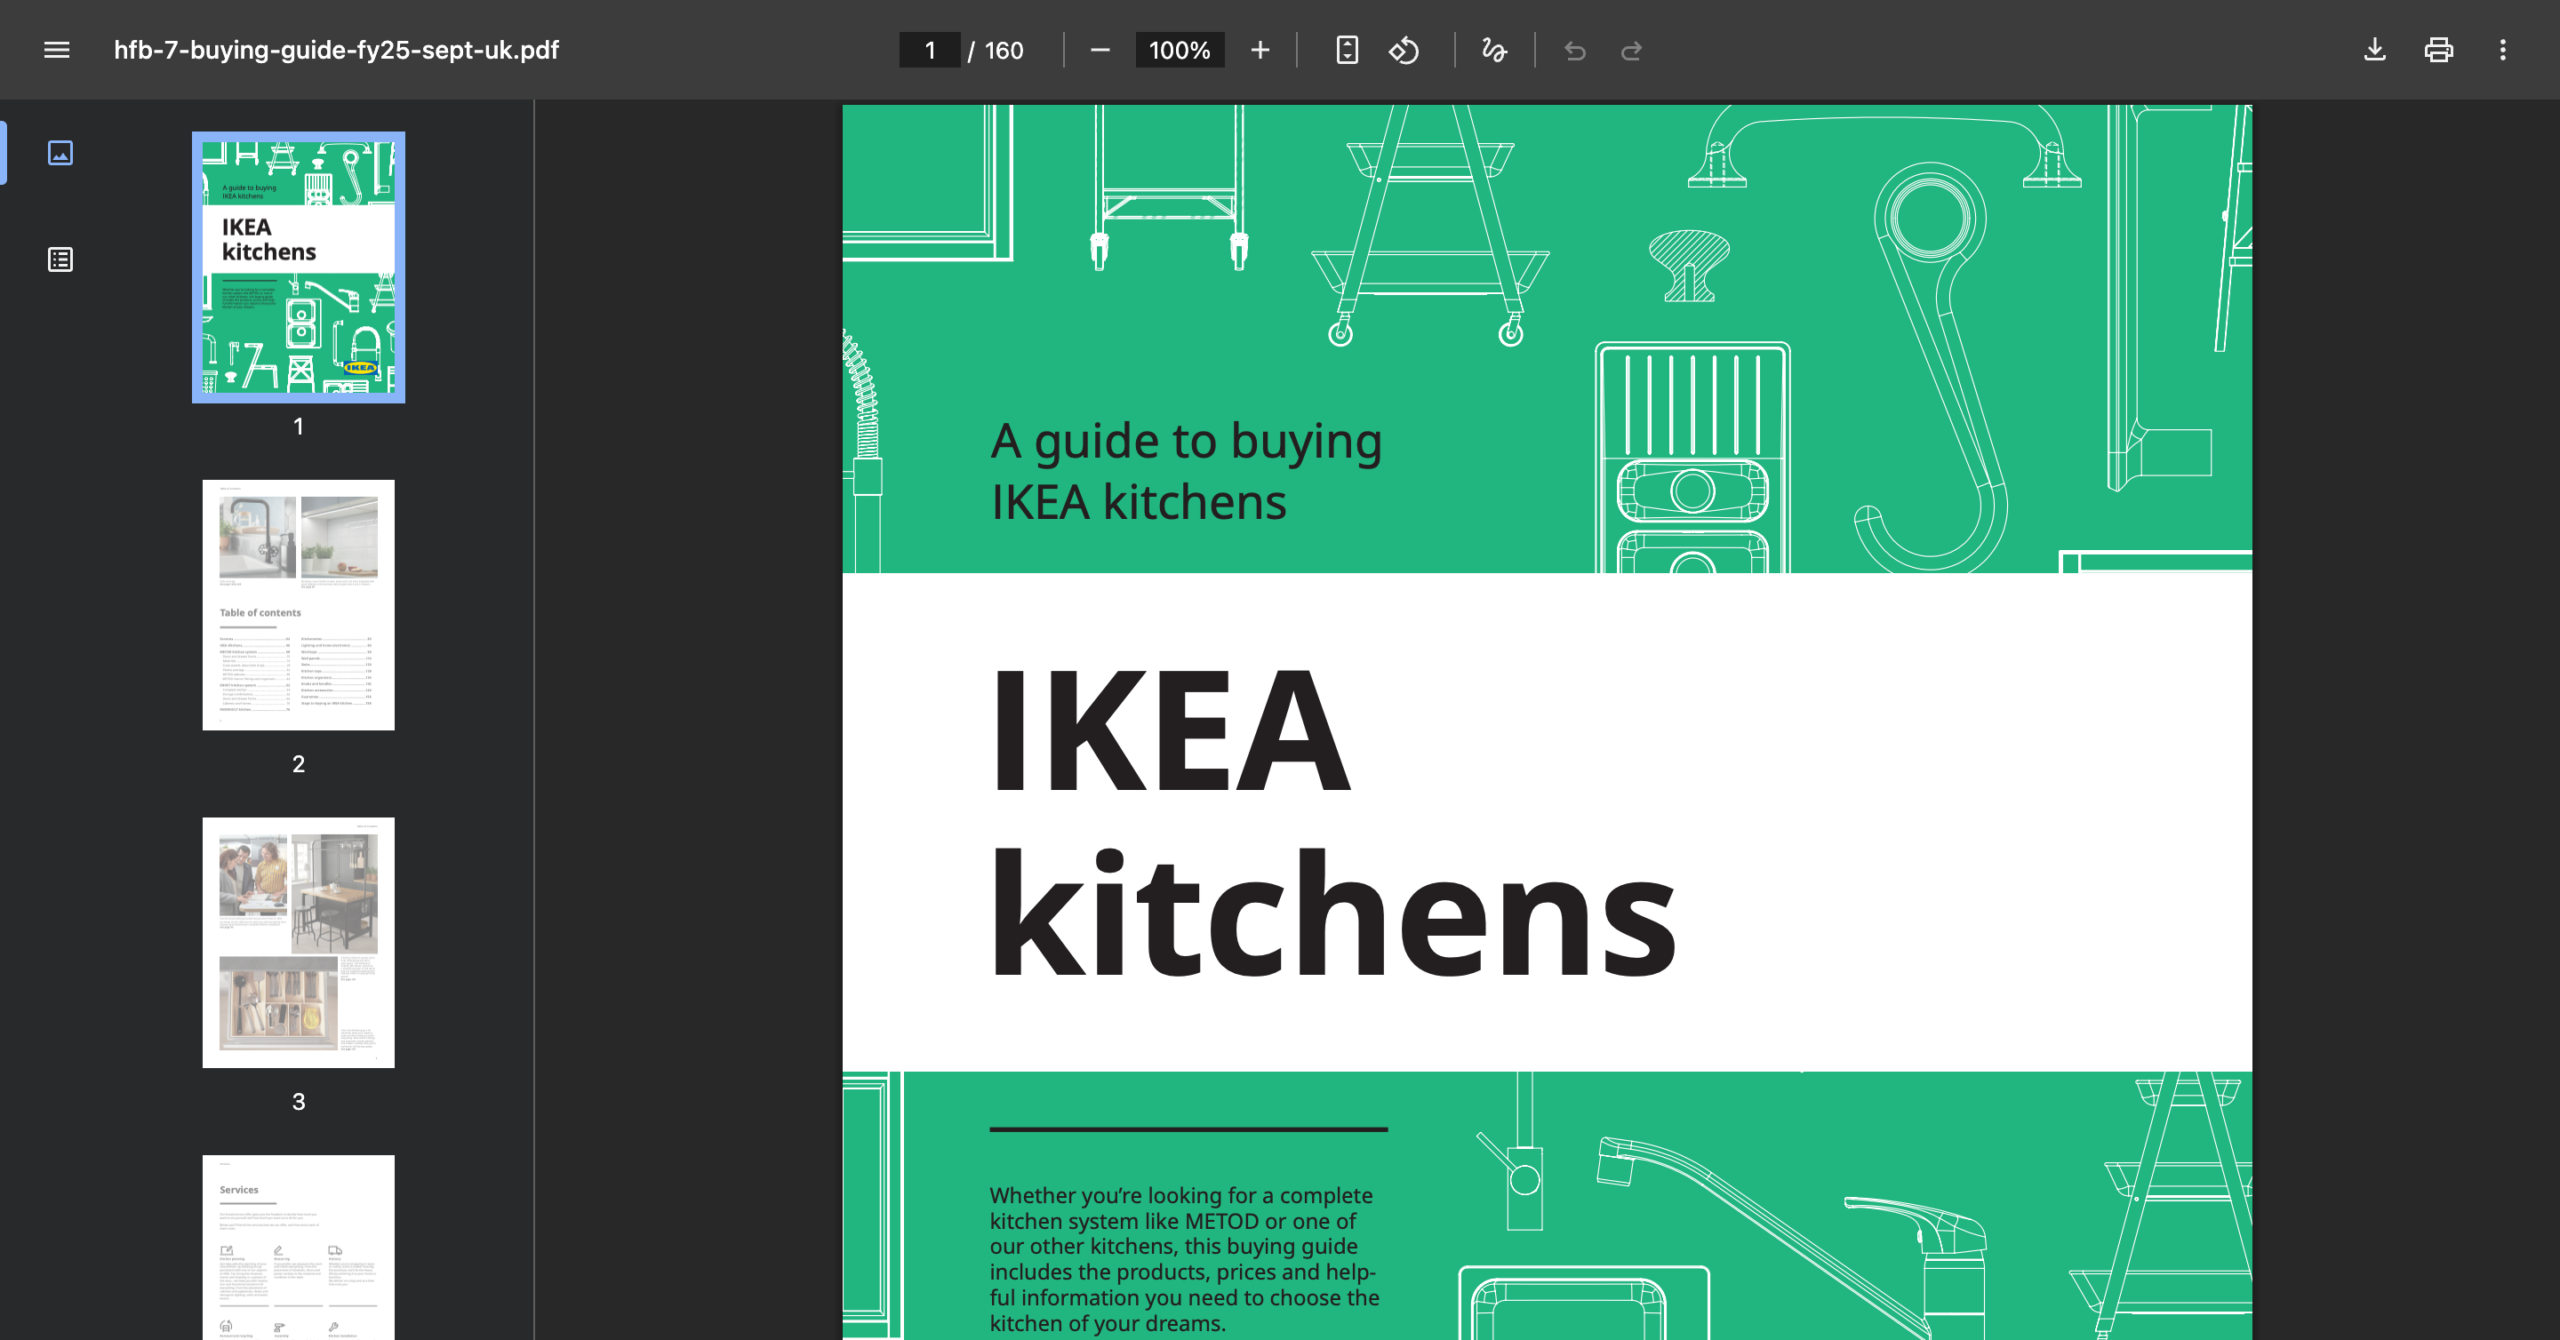
Task: Open the more options menu
Action: click(x=2503, y=50)
